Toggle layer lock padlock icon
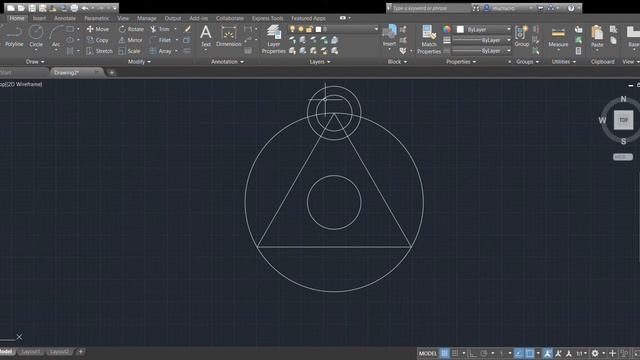The image size is (640, 360). pos(309,29)
